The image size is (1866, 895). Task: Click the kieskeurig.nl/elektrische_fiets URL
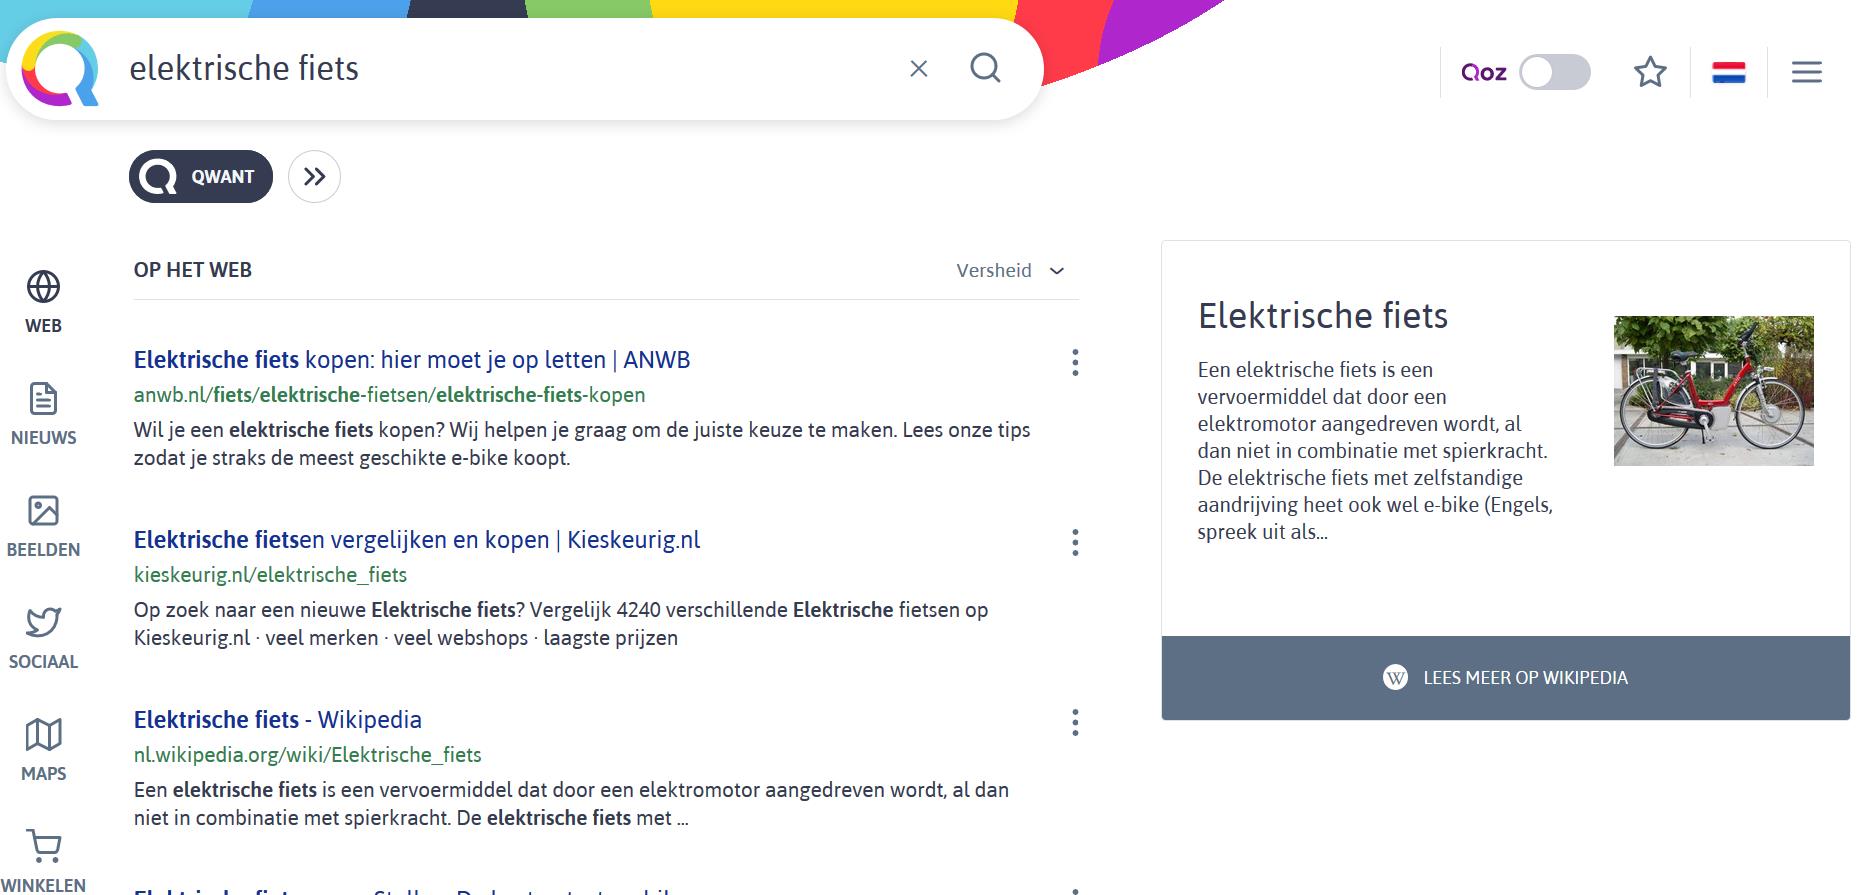click(270, 575)
